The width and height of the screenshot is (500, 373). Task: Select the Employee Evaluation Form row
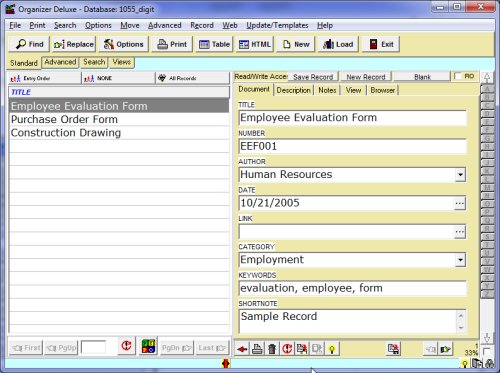tap(119, 106)
